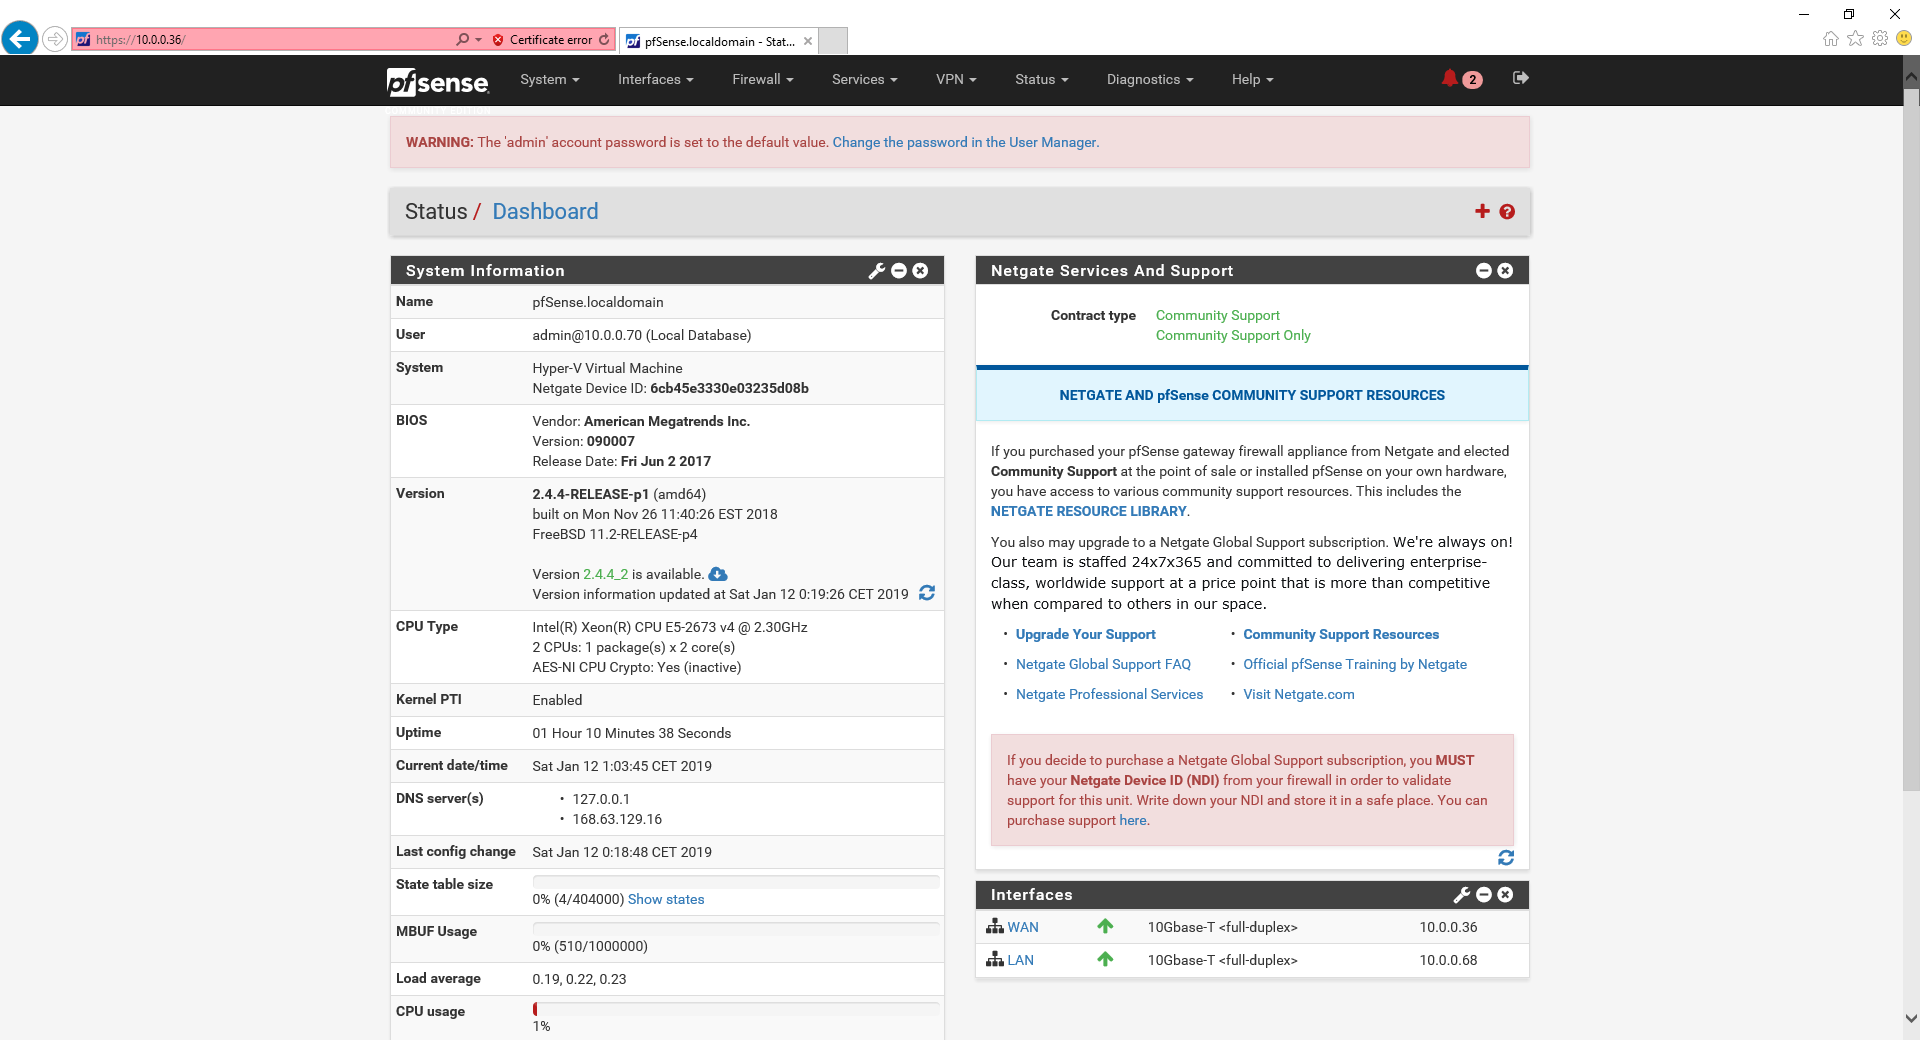Open address bar search dropdown arrow
The image size is (1920, 1040).
478,40
